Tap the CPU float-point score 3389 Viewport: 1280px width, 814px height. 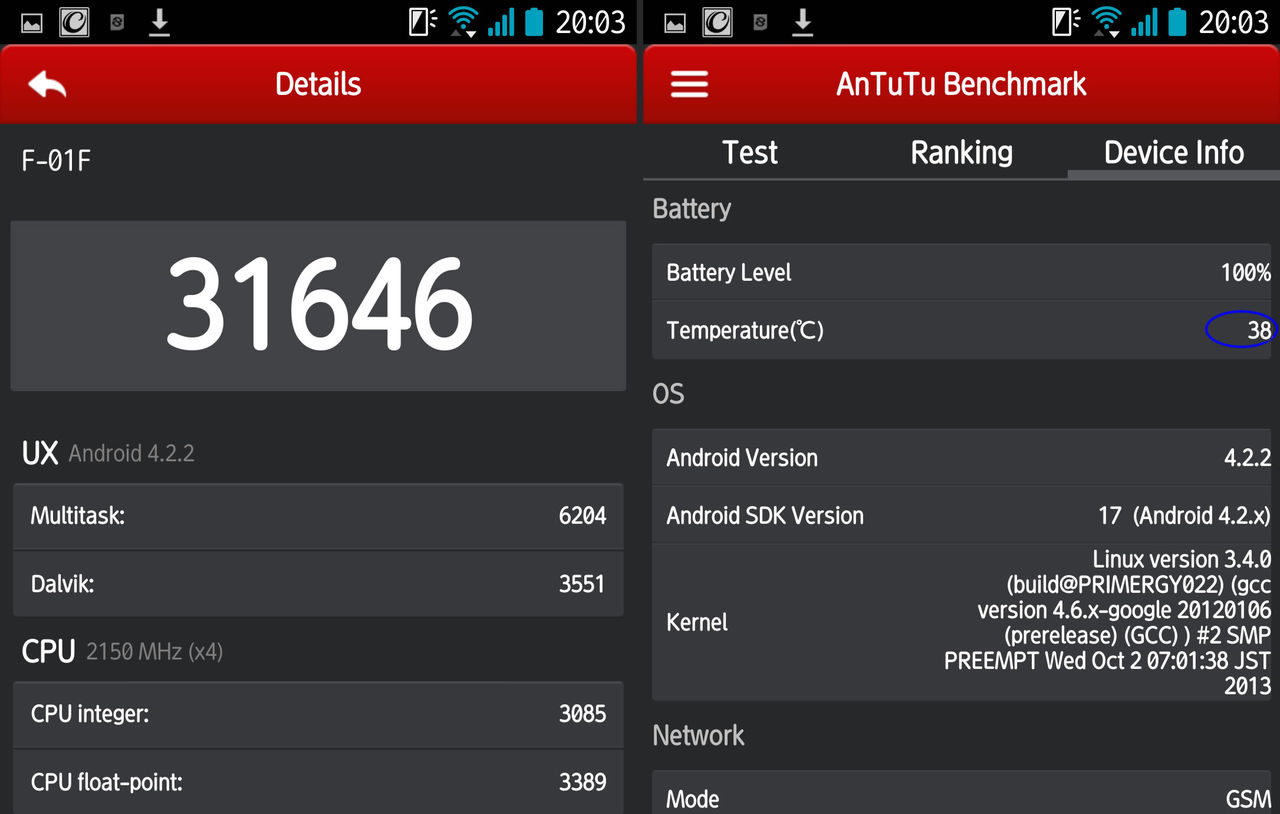(x=582, y=782)
